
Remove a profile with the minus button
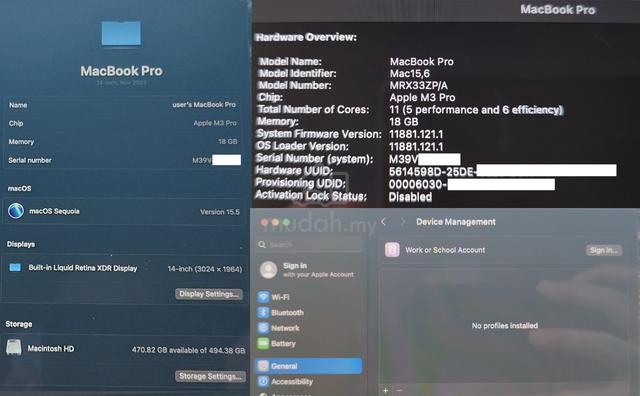tap(399, 391)
